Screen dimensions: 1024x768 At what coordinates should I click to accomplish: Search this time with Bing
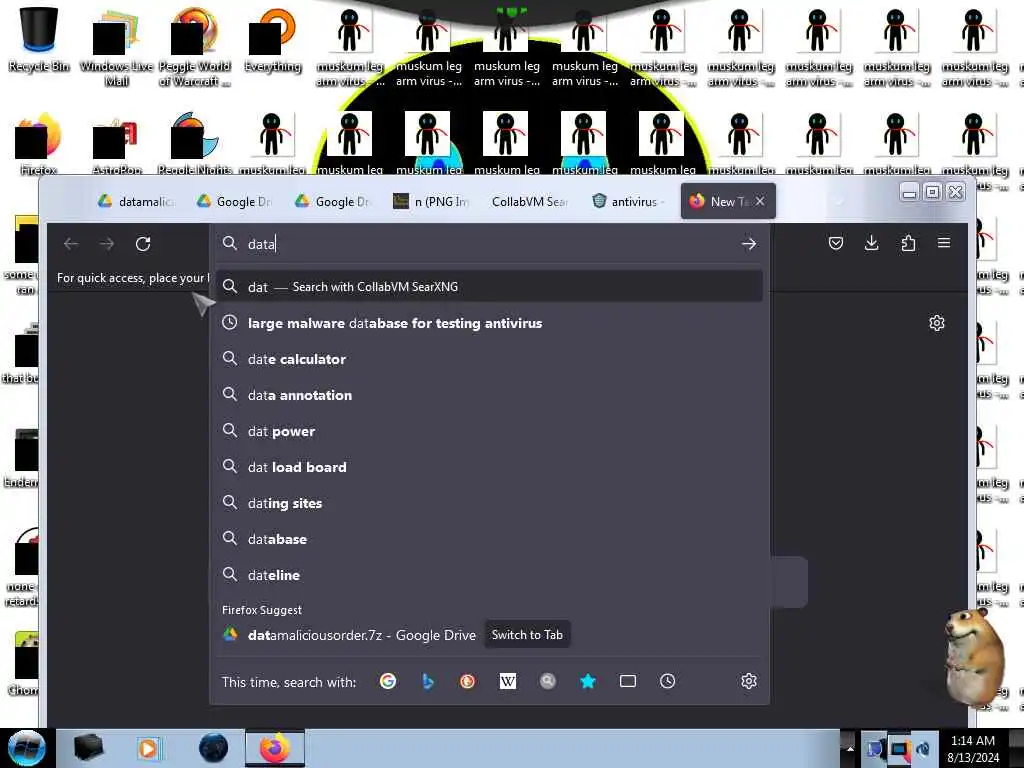tap(428, 681)
